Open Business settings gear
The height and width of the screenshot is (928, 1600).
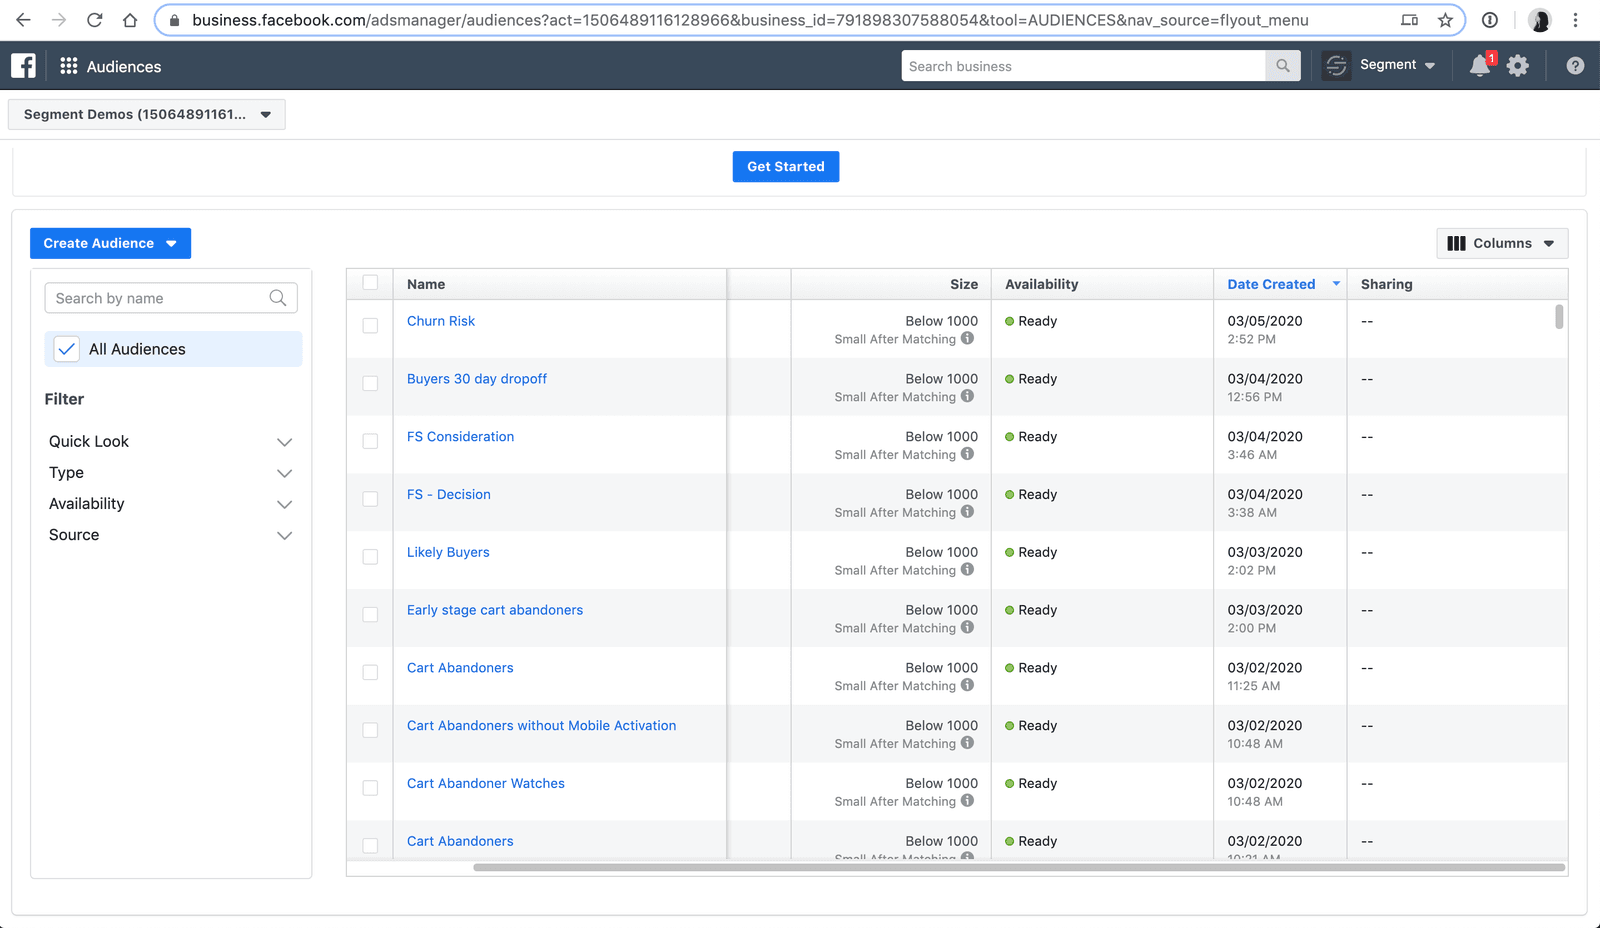(1518, 65)
